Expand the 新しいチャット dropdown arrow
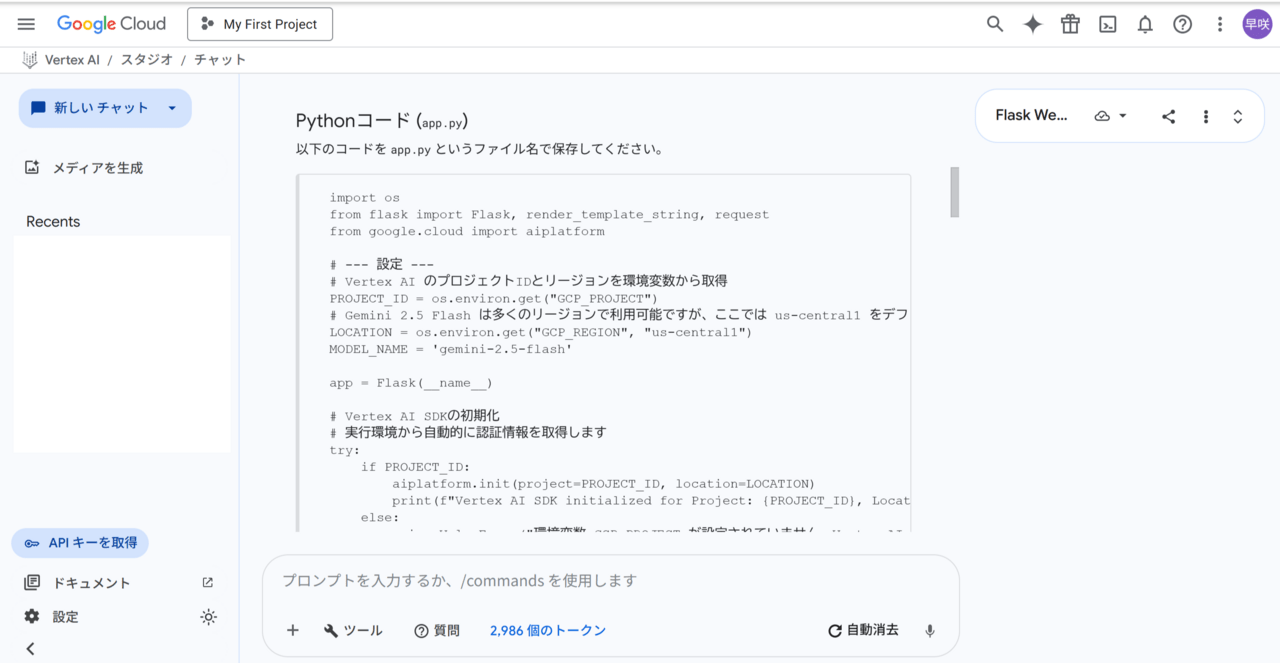 172,108
